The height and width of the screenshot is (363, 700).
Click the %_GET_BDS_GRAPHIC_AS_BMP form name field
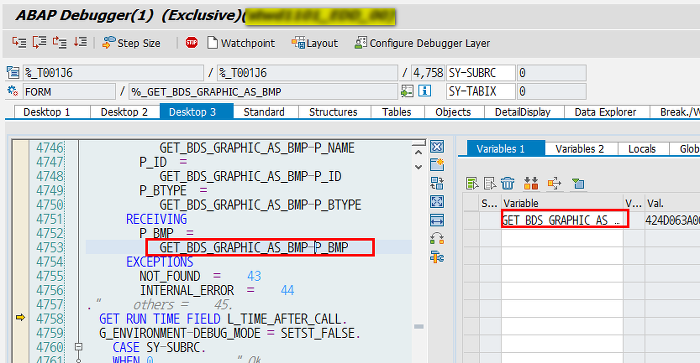[x=263, y=92]
